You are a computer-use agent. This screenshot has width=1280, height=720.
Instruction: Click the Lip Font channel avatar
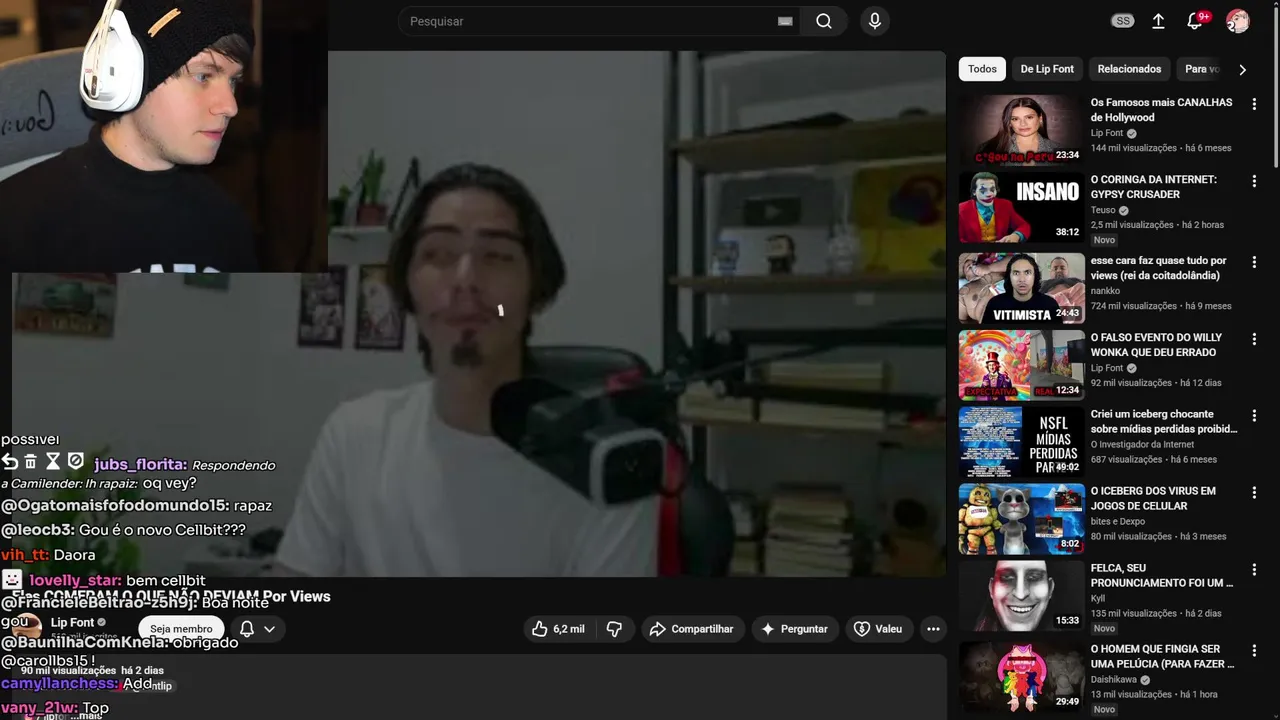[x=25, y=629]
